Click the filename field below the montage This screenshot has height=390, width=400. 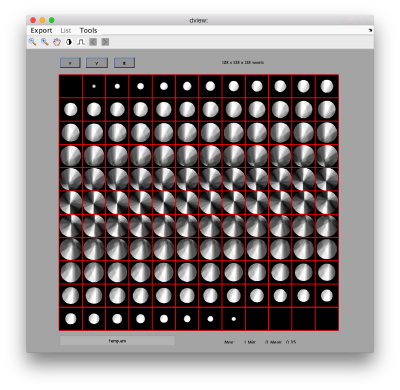pyautogui.click(x=117, y=341)
